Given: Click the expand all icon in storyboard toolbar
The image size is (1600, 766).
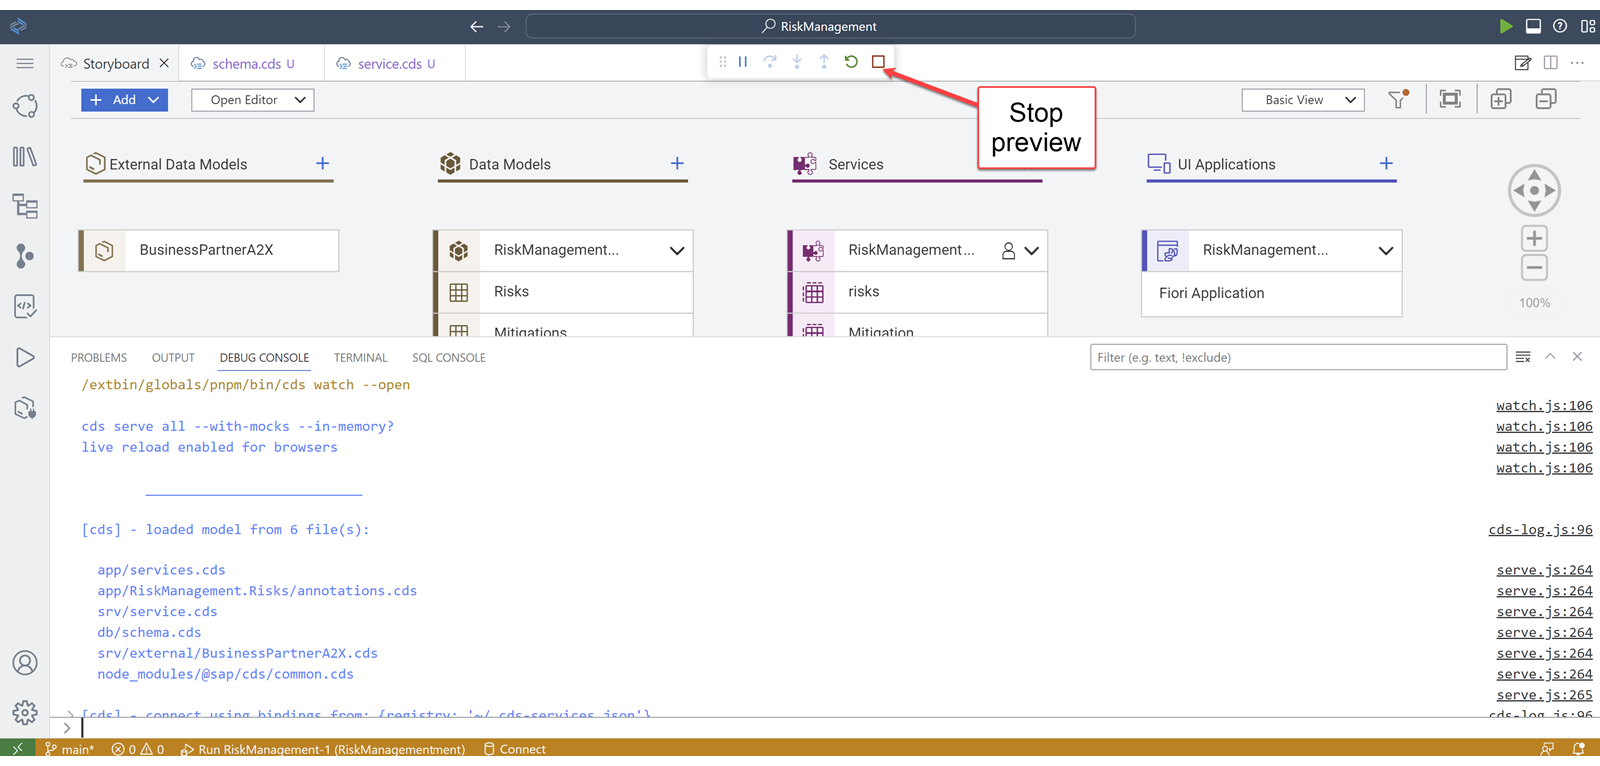Looking at the screenshot, I should pyautogui.click(x=1501, y=99).
